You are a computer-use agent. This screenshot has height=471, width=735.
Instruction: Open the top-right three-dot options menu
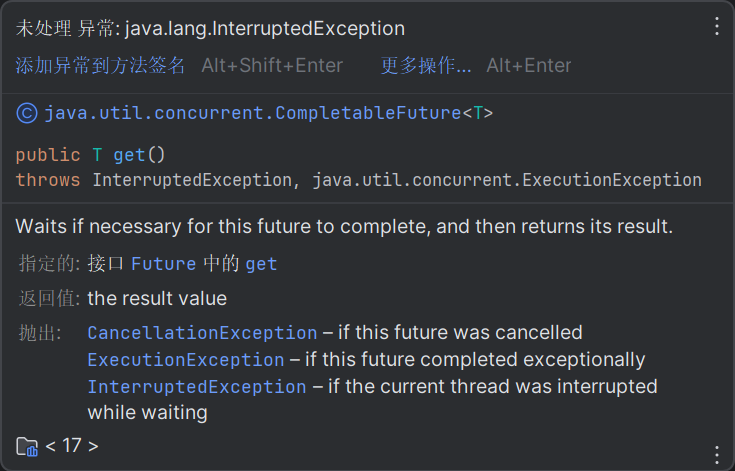(716, 27)
